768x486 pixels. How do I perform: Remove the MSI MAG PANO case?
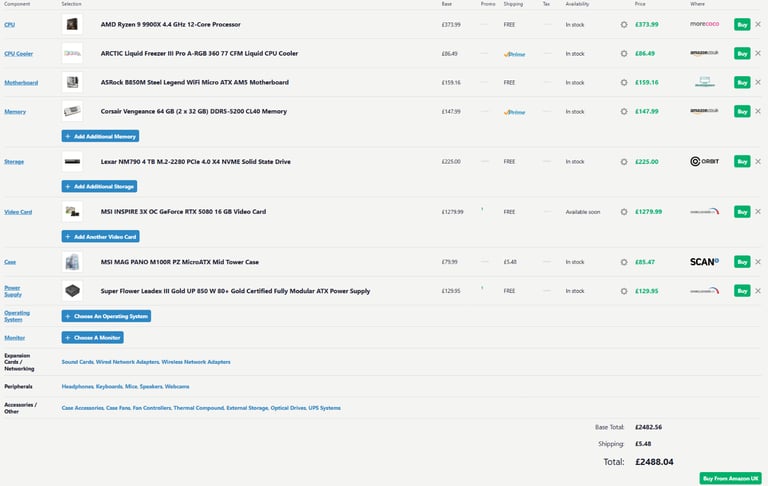pyautogui.click(x=758, y=262)
